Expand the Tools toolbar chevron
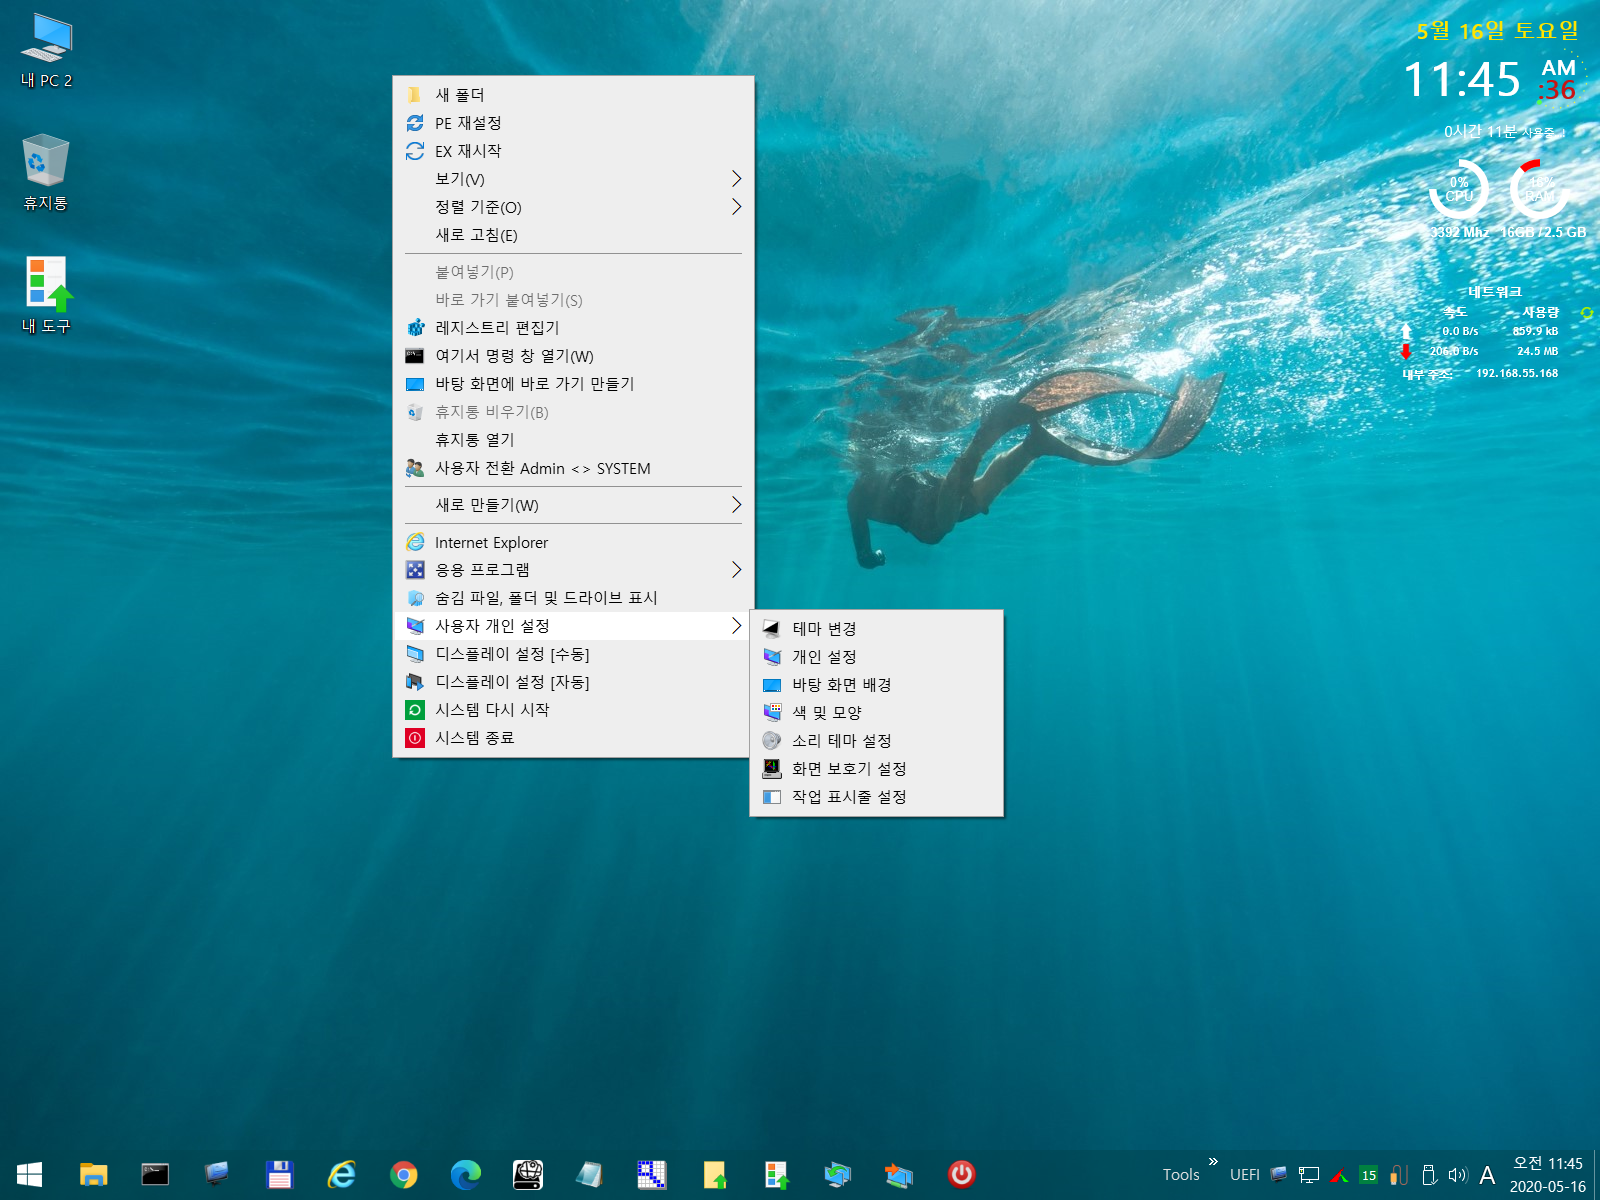 coord(1213,1162)
